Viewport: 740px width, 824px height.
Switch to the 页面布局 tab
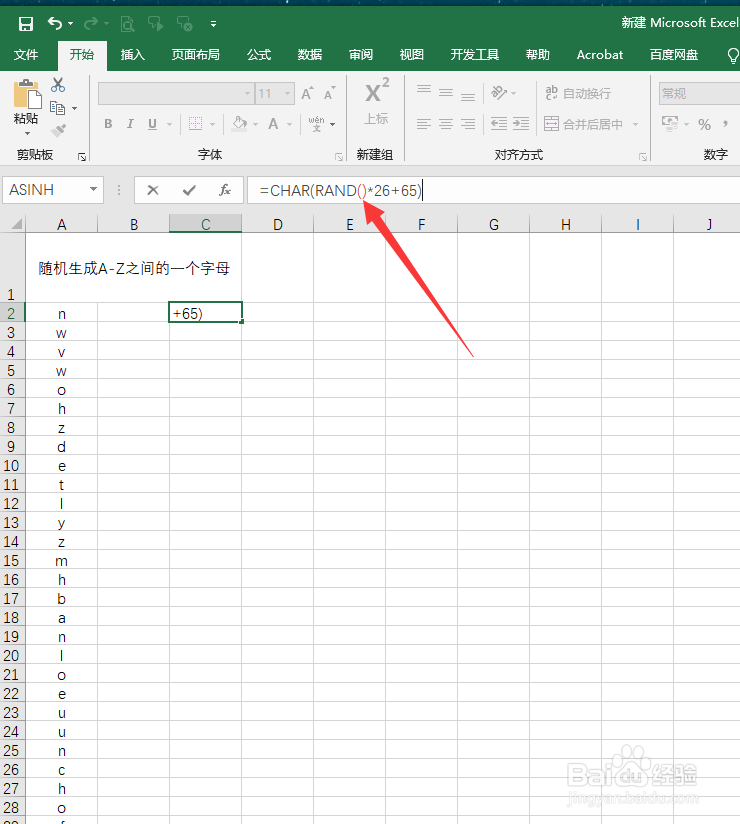tap(196, 55)
